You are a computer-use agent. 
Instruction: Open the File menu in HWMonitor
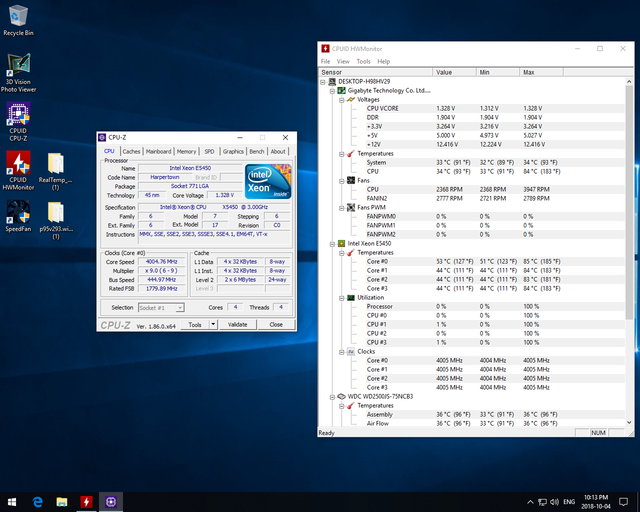tap(325, 61)
